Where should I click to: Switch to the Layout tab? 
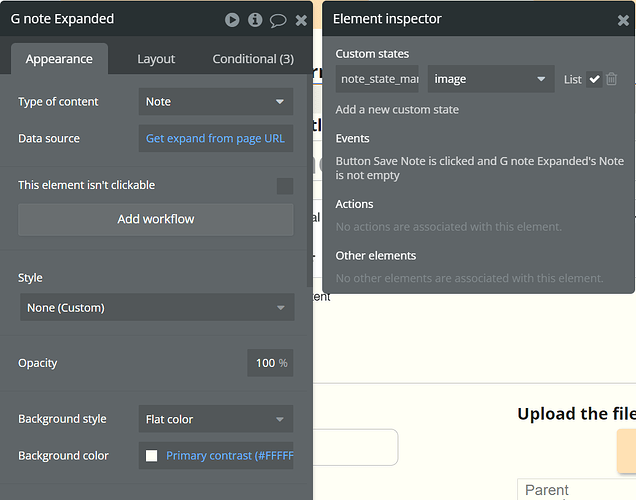point(156,59)
